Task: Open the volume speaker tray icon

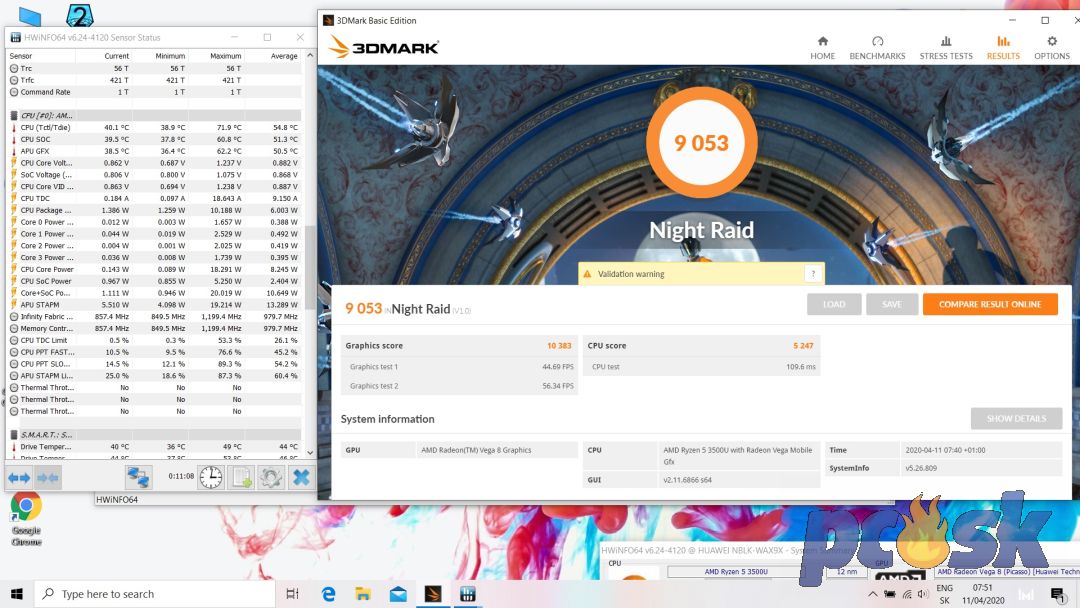Action: click(x=923, y=594)
